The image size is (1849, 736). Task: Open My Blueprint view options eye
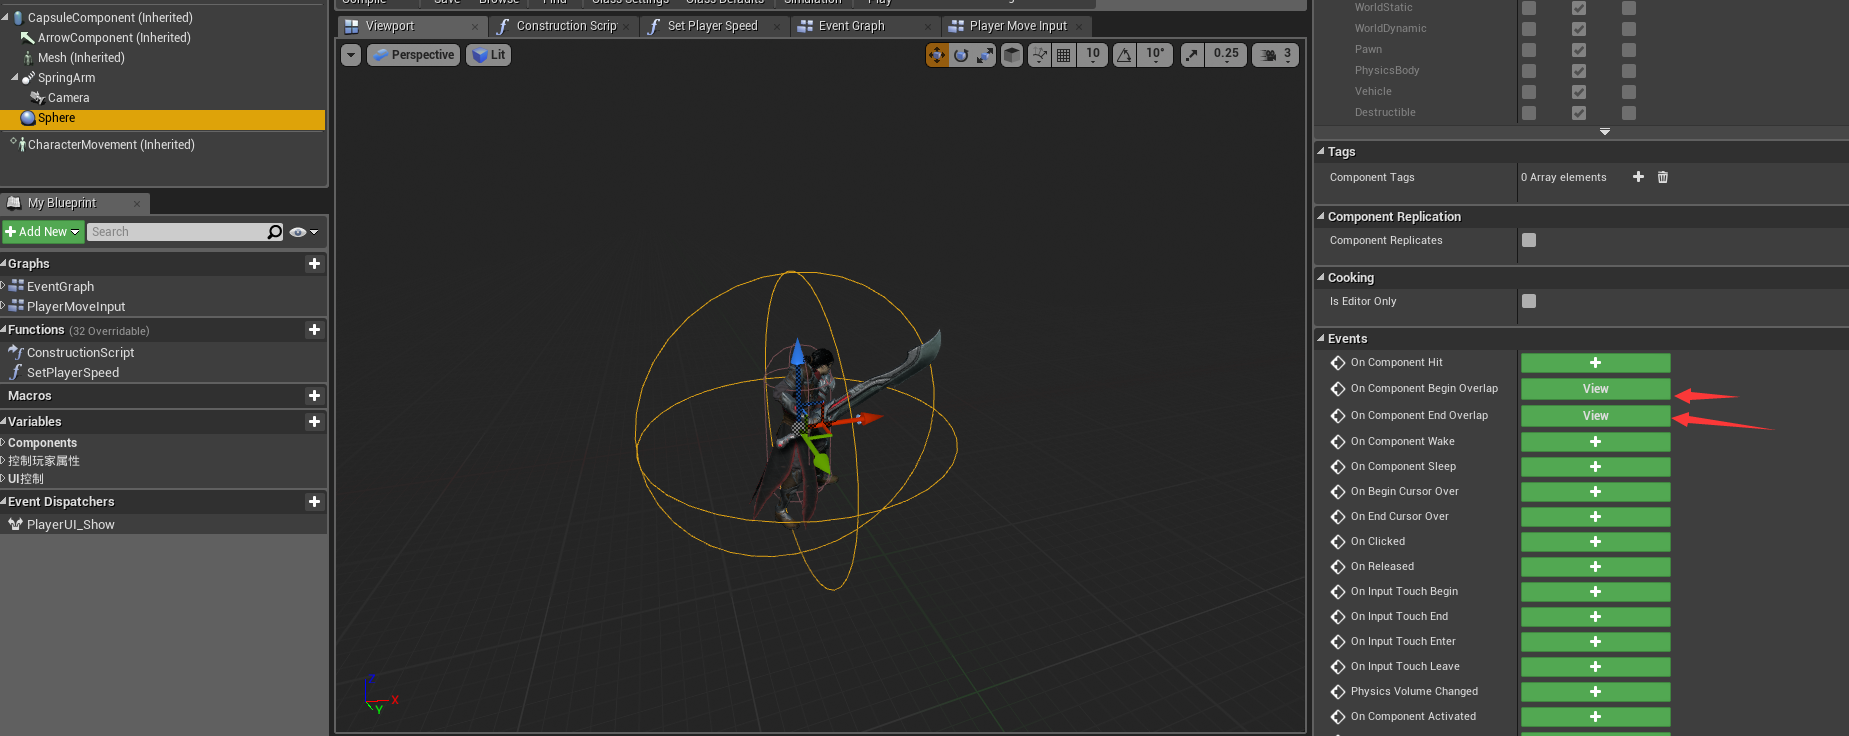pyautogui.click(x=303, y=232)
